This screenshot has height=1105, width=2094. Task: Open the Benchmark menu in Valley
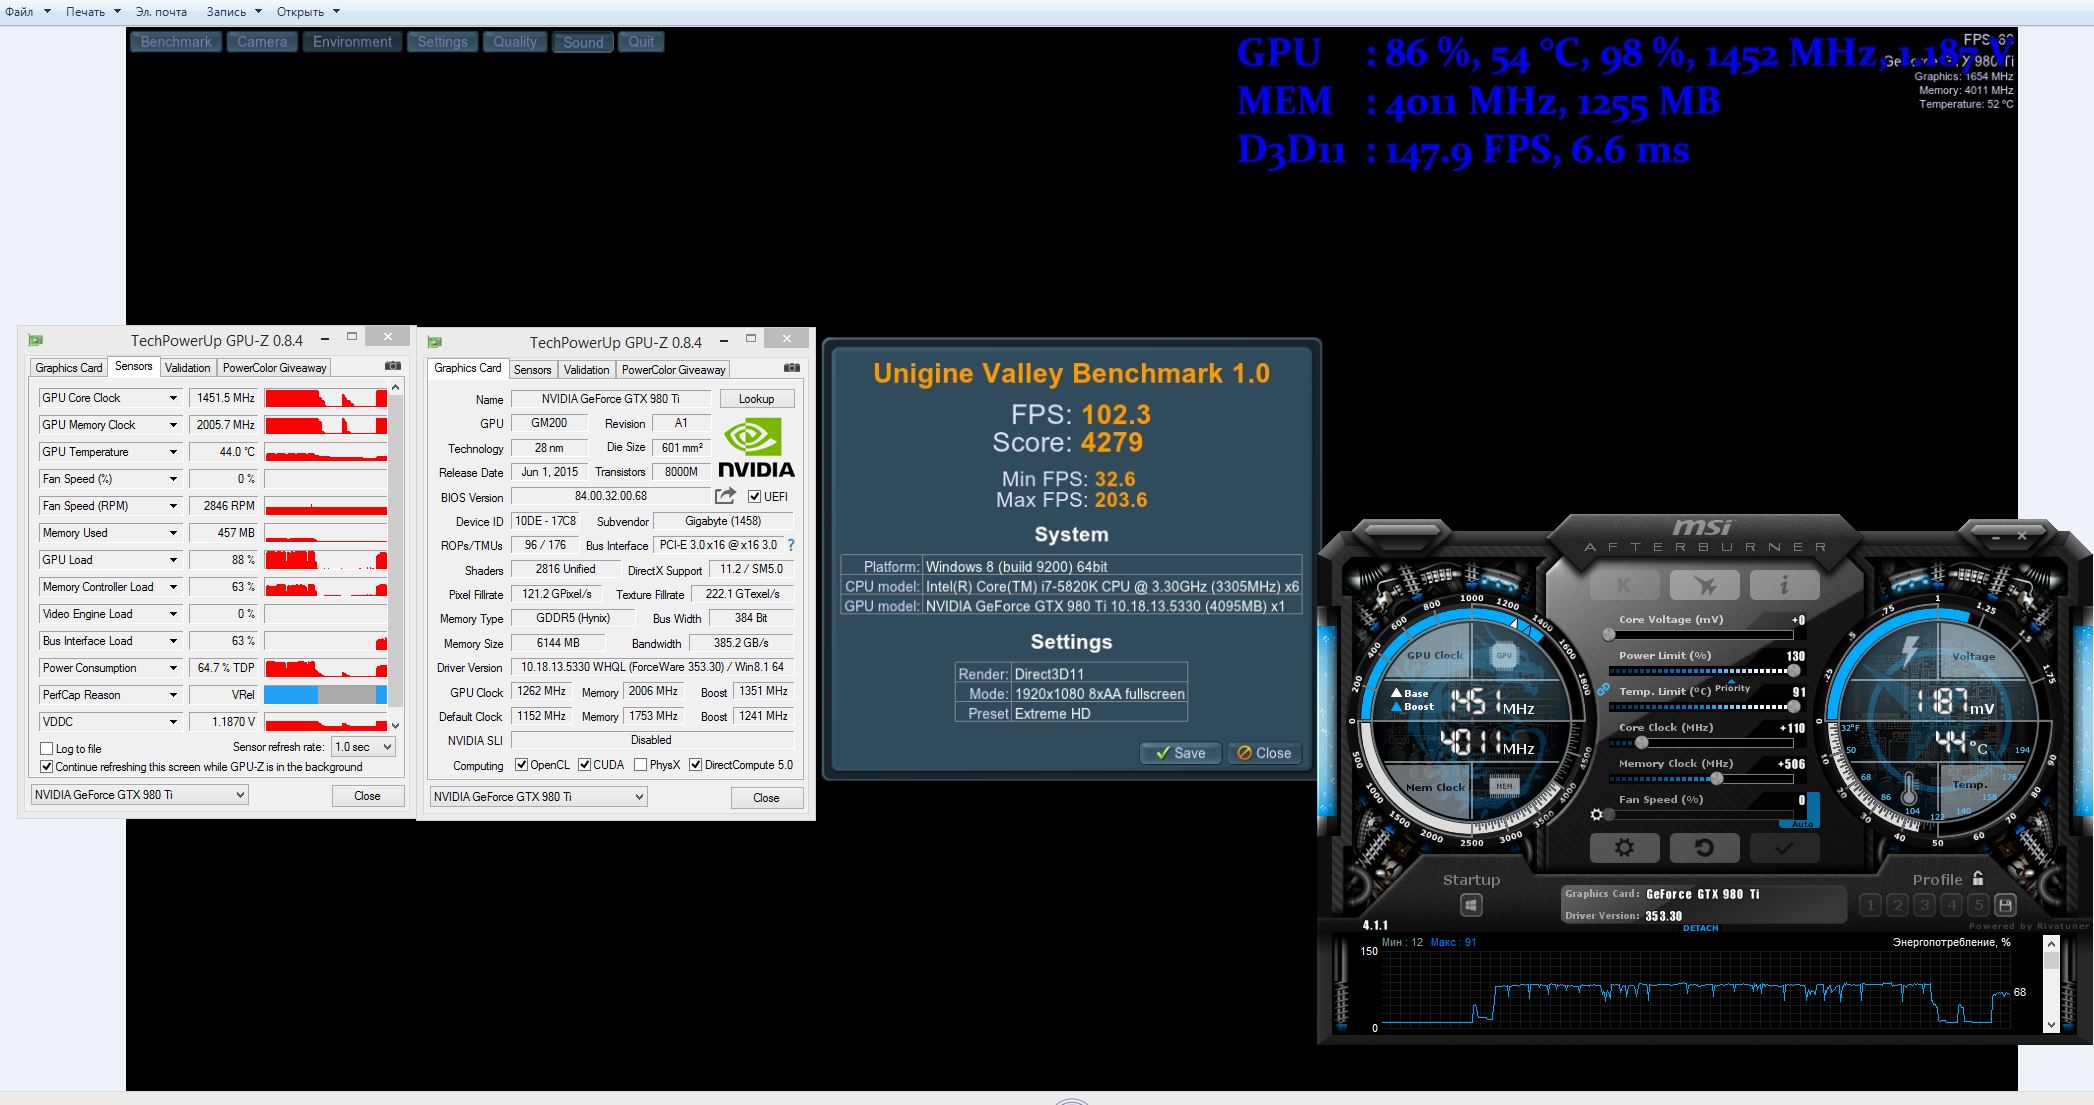(176, 42)
